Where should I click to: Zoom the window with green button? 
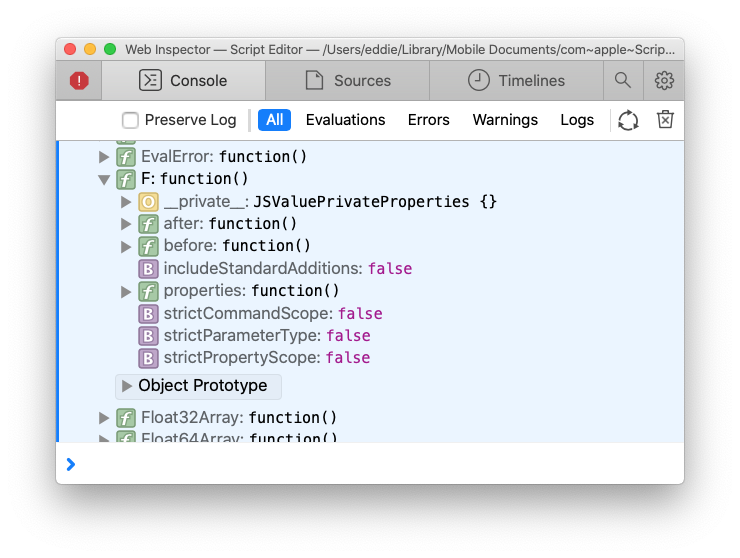tap(110, 49)
